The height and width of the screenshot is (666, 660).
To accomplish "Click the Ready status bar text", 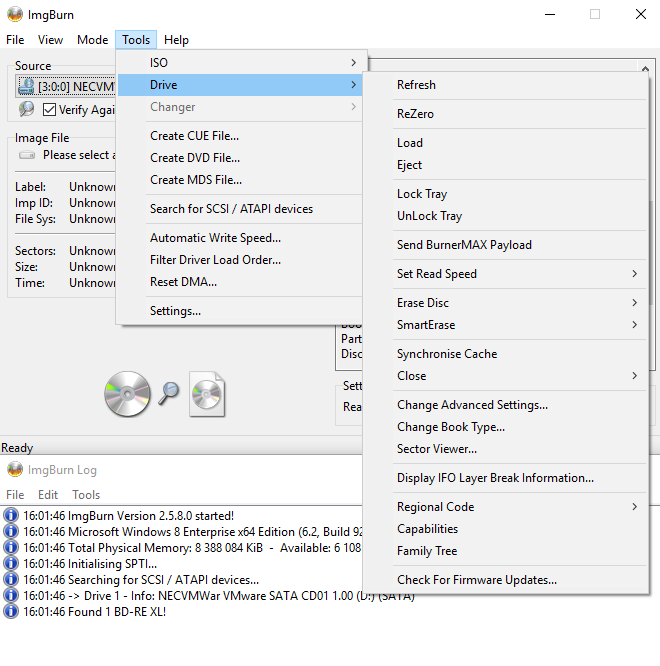I will pos(17,448).
